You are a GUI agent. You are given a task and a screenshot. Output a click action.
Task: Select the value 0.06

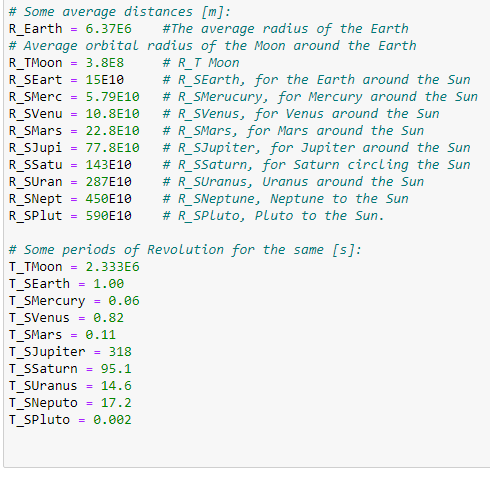pos(124,301)
